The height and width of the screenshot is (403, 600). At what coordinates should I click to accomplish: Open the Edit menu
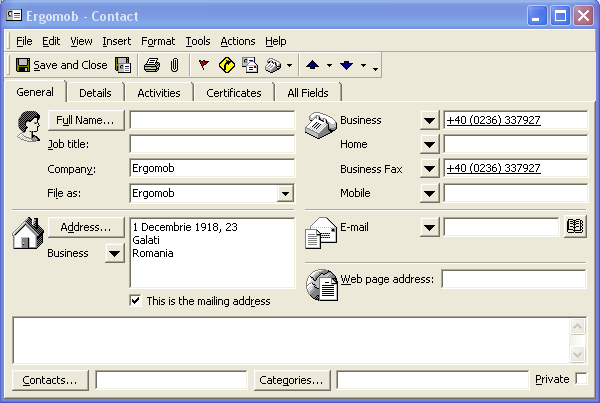click(x=51, y=41)
